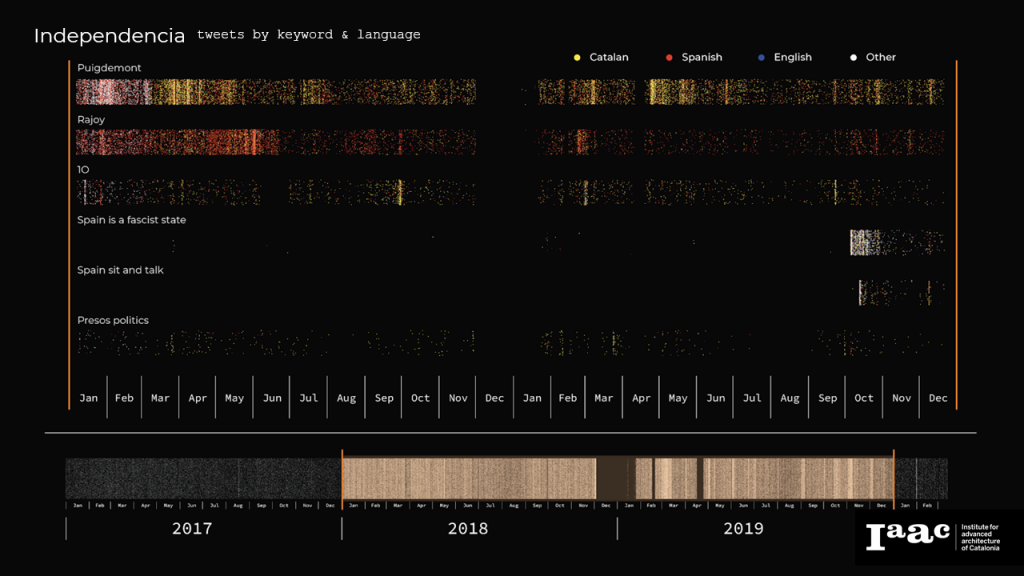The width and height of the screenshot is (1024, 576).
Task: Select the 2018 year label
Action: (x=467, y=528)
